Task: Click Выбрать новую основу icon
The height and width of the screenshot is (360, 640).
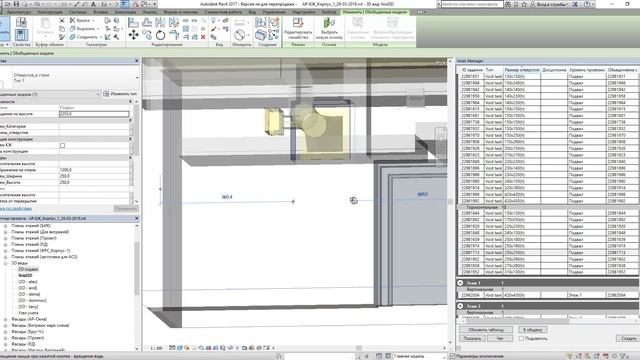Action: click(329, 23)
